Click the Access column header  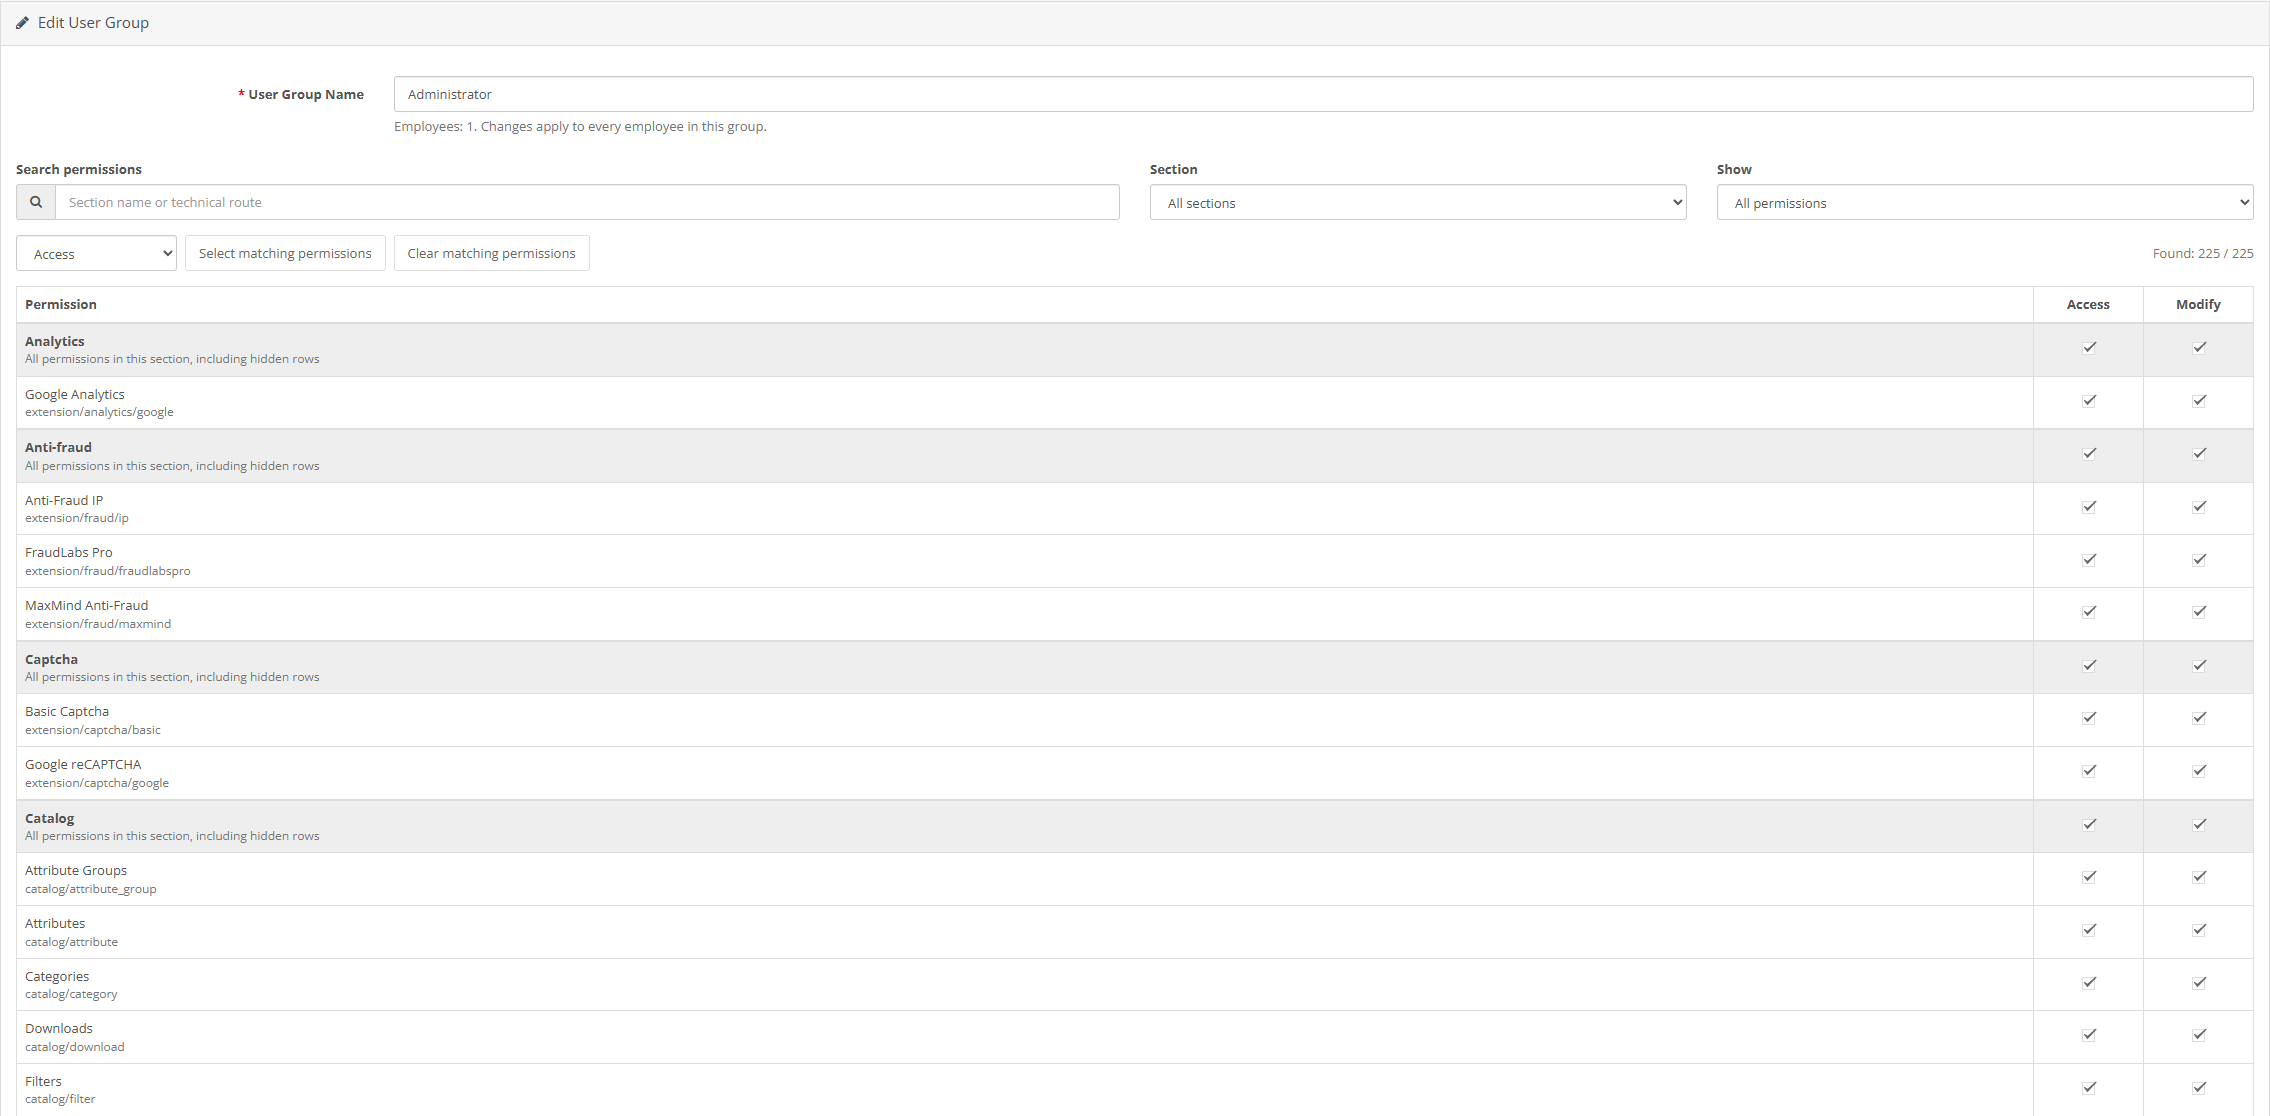pos(2088,304)
